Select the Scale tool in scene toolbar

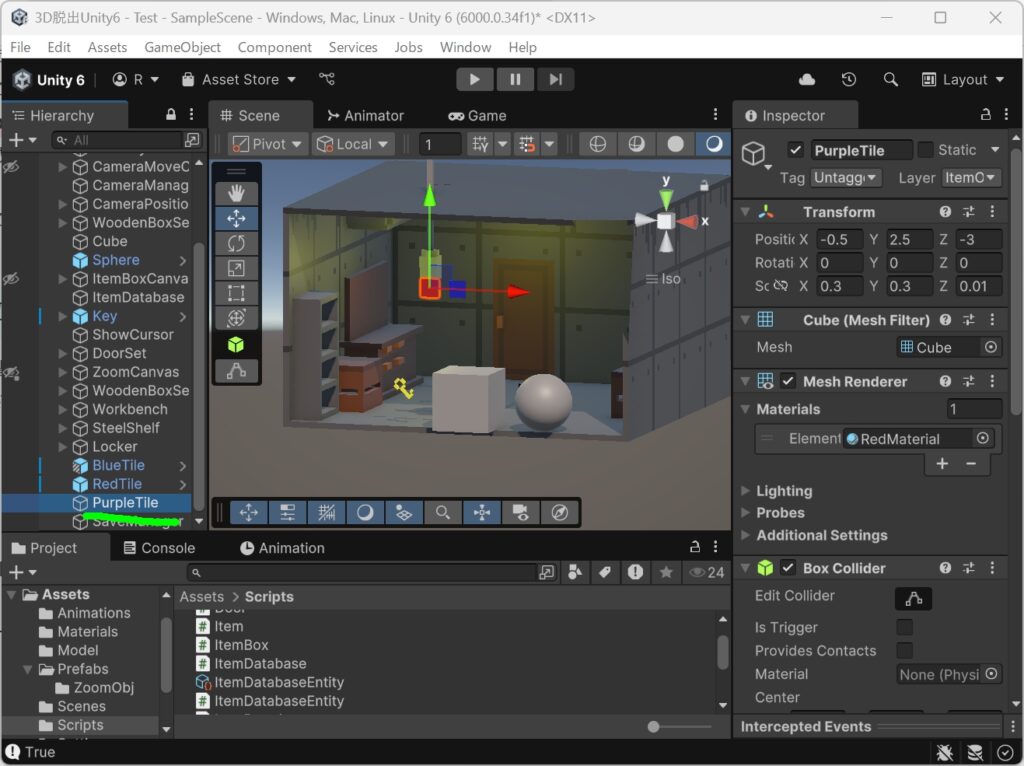point(236,268)
